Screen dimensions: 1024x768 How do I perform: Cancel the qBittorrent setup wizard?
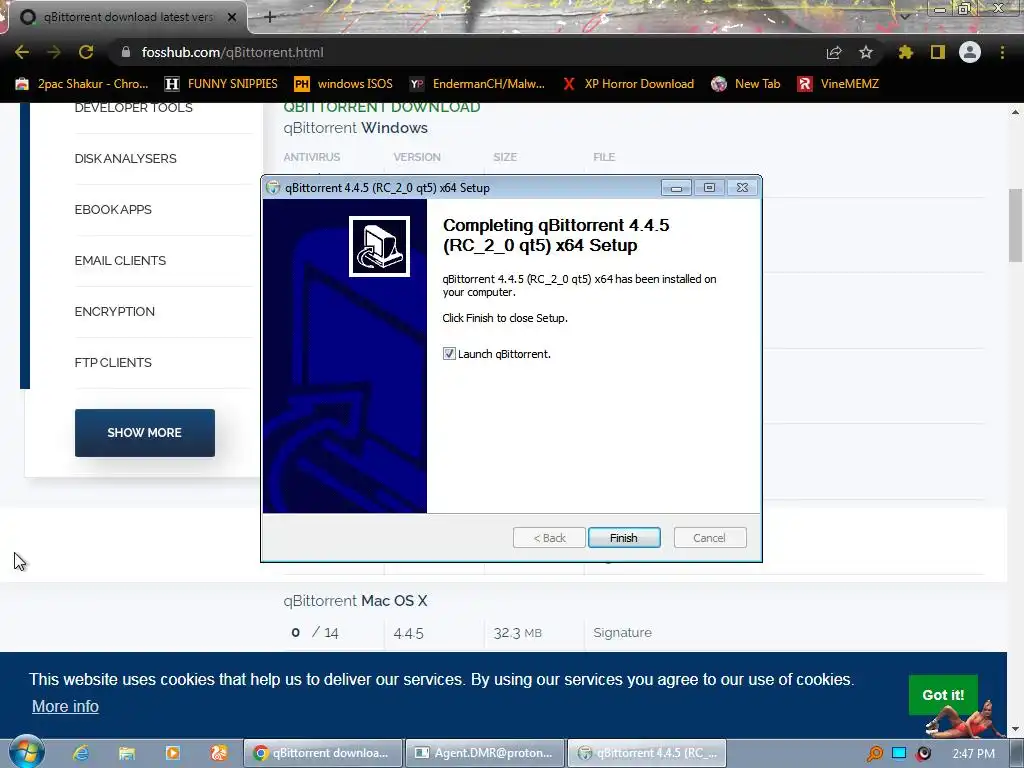pyautogui.click(x=709, y=537)
